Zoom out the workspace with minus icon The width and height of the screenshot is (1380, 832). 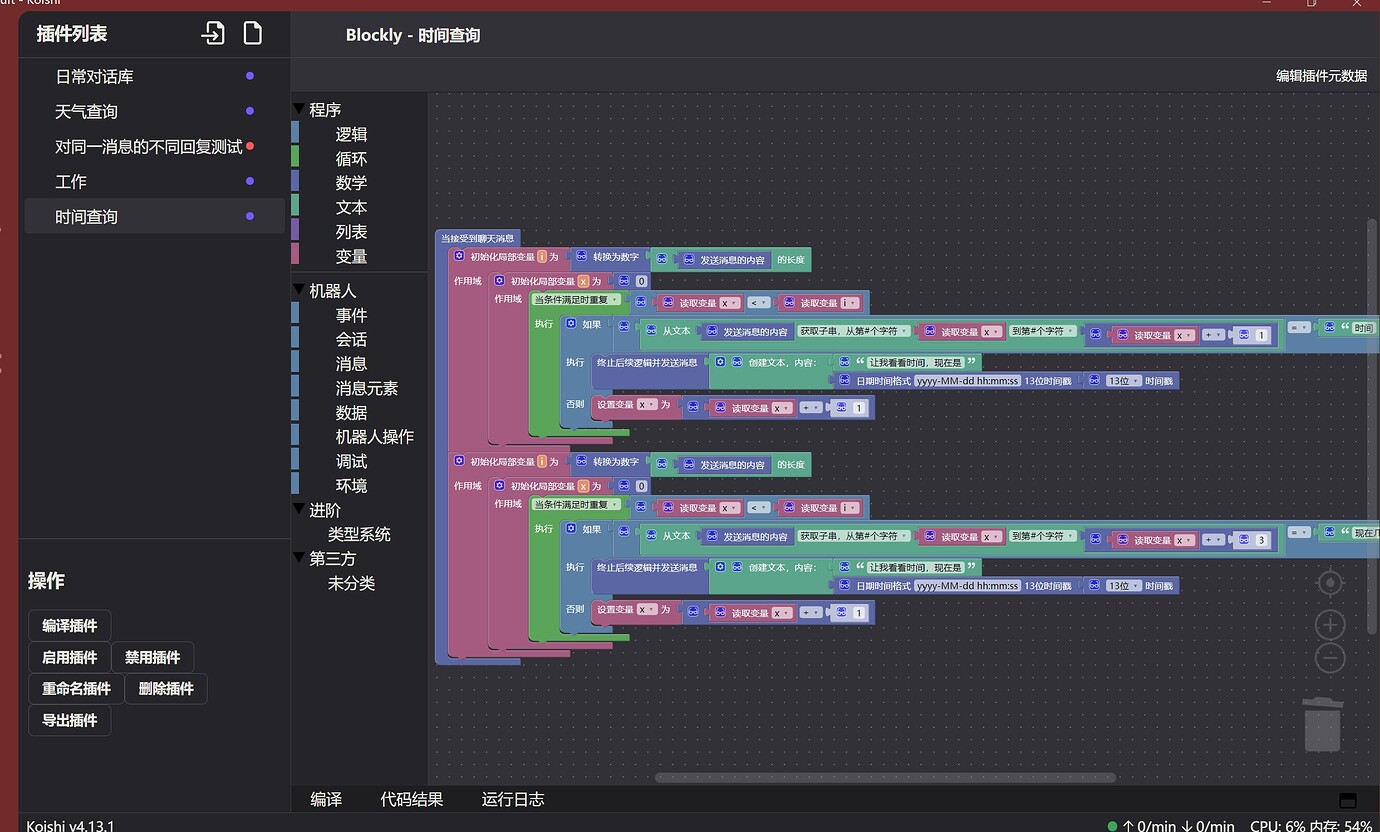point(1330,657)
